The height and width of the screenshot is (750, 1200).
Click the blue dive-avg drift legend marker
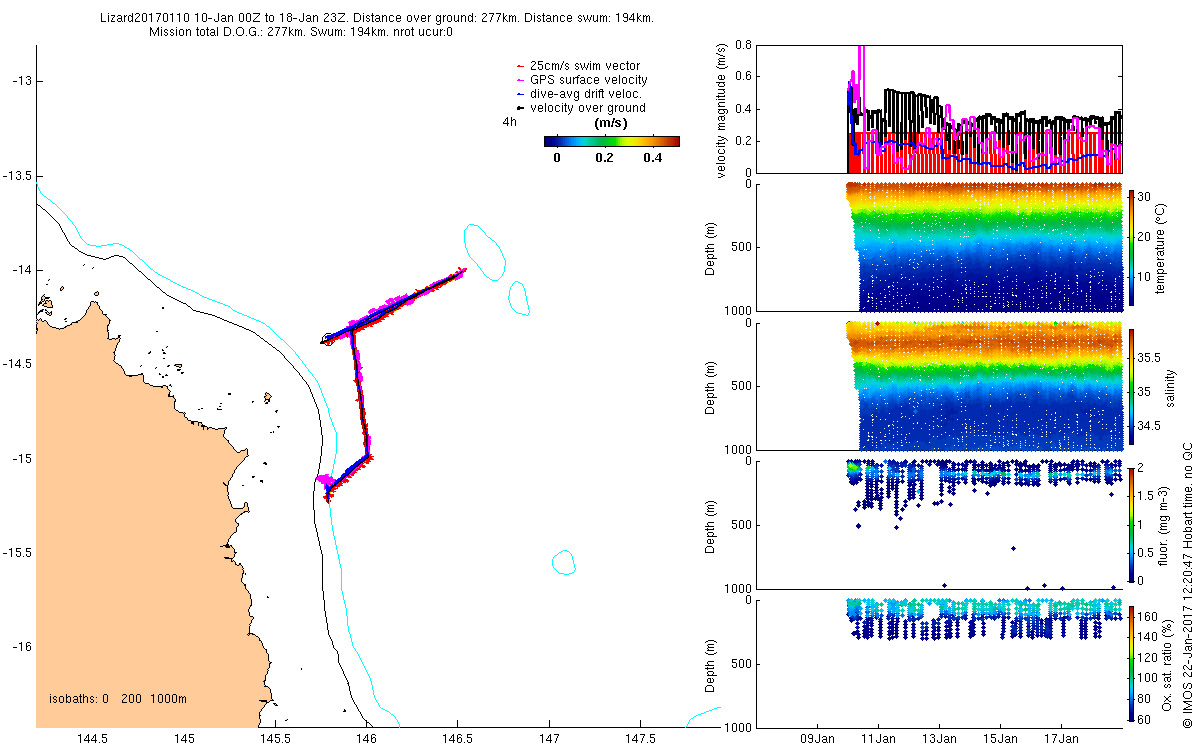[x=520, y=95]
